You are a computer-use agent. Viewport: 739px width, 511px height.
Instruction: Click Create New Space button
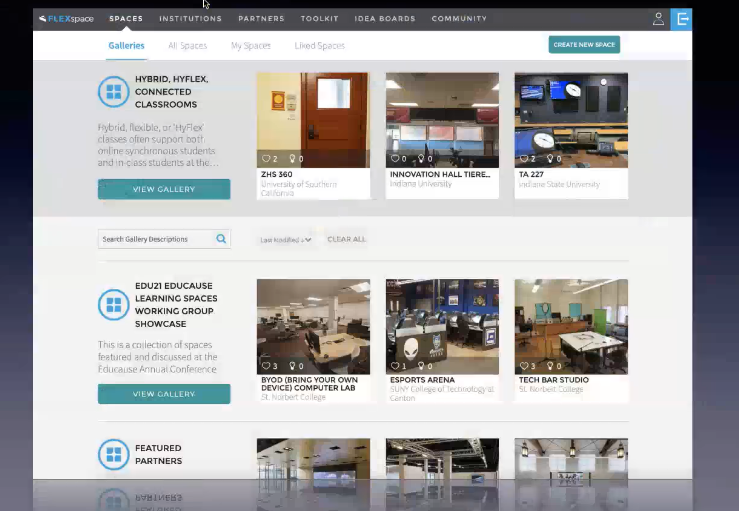pyautogui.click(x=584, y=45)
